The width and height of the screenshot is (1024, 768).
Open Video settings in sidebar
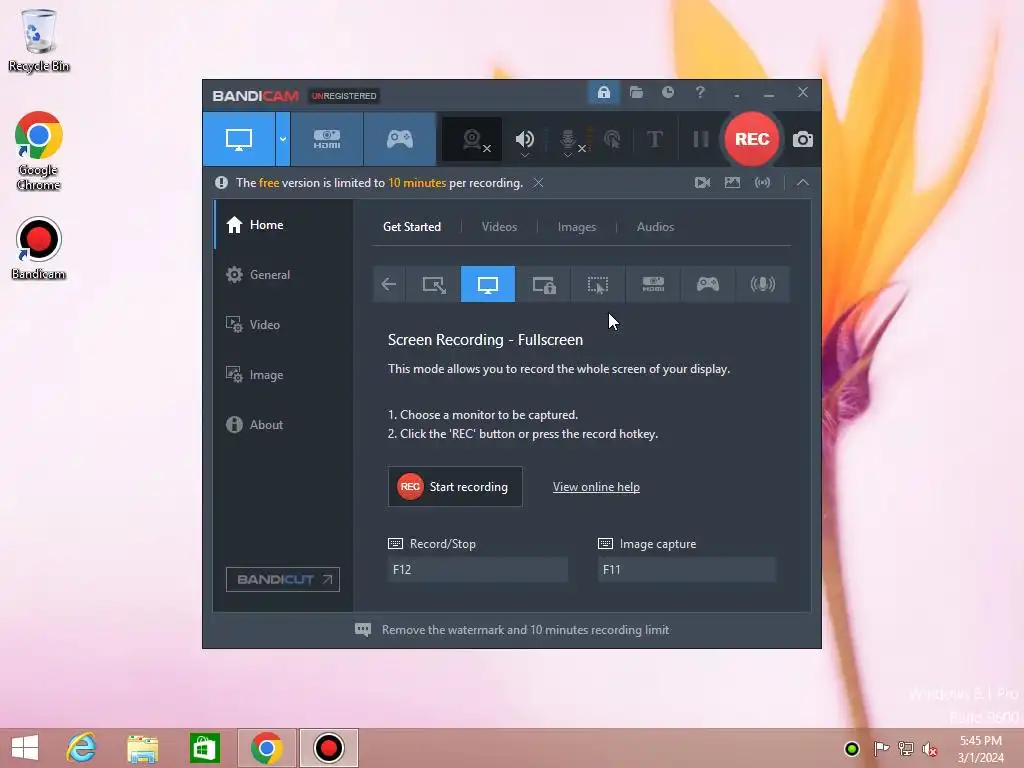click(283, 325)
